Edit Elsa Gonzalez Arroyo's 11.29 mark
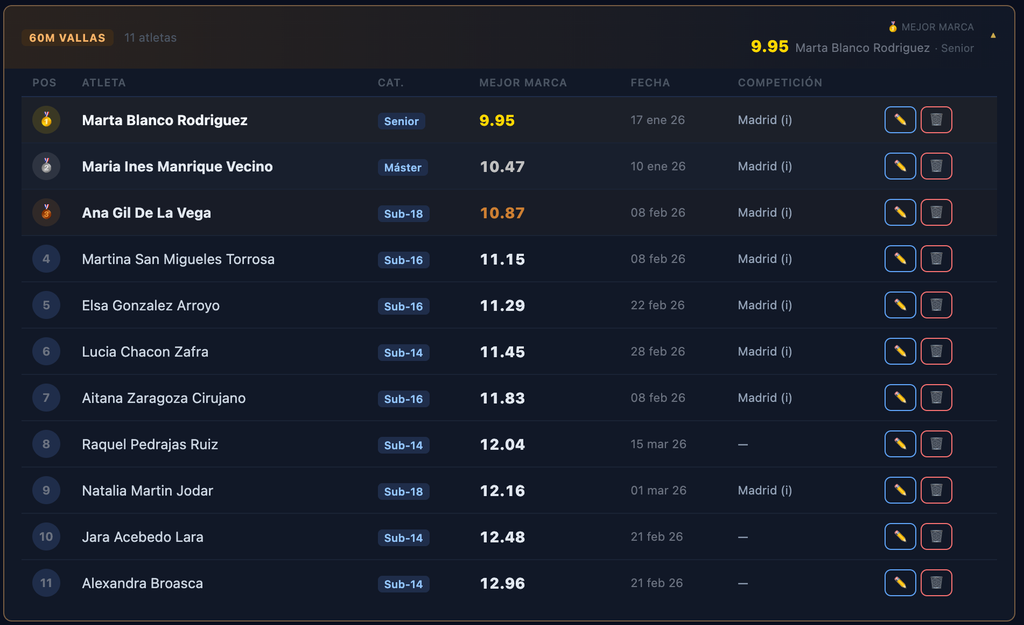The width and height of the screenshot is (1024, 625). coord(900,305)
